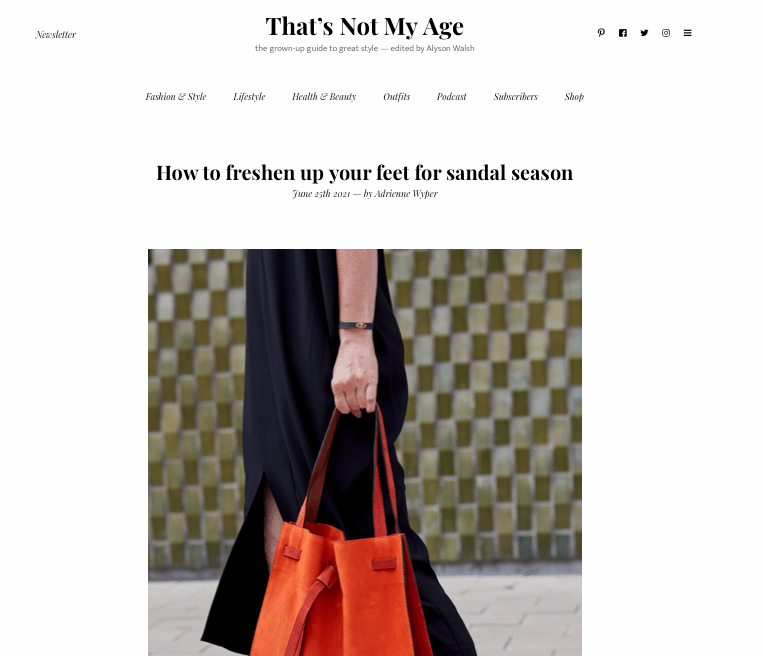Open the orange suede bag photo

click(364, 453)
